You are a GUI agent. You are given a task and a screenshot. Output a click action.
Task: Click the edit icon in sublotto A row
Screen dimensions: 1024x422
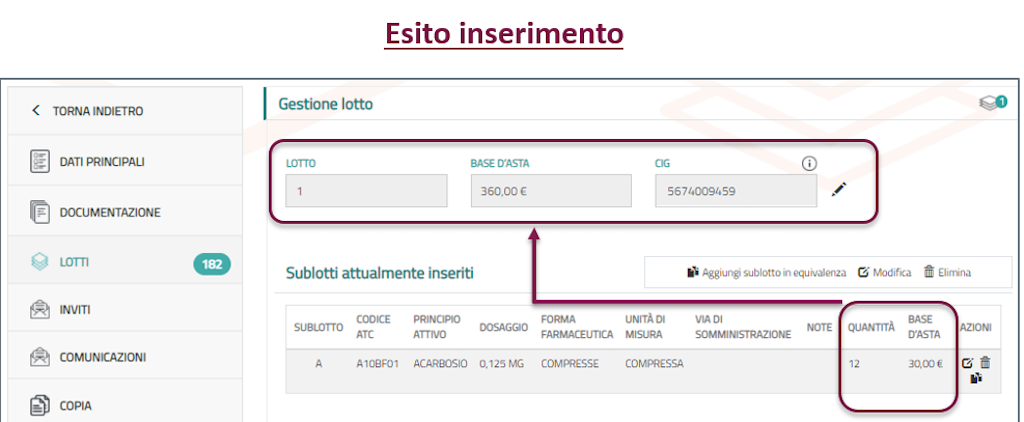click(967, 363)
